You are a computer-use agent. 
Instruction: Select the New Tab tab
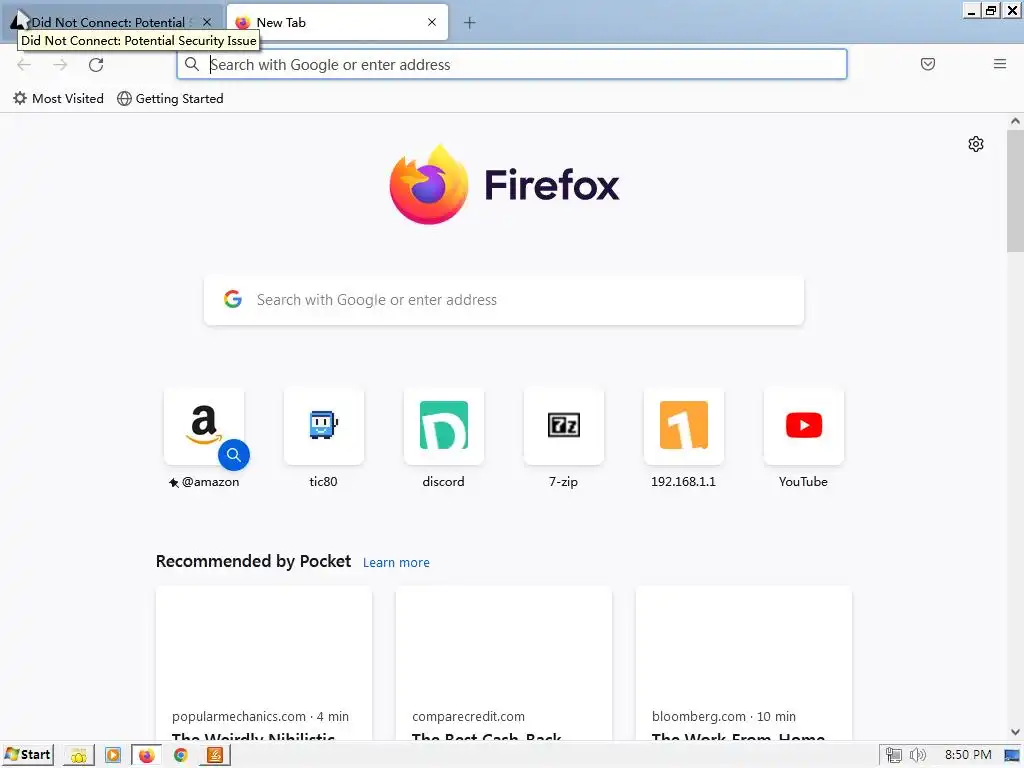(x=336, y=22)
